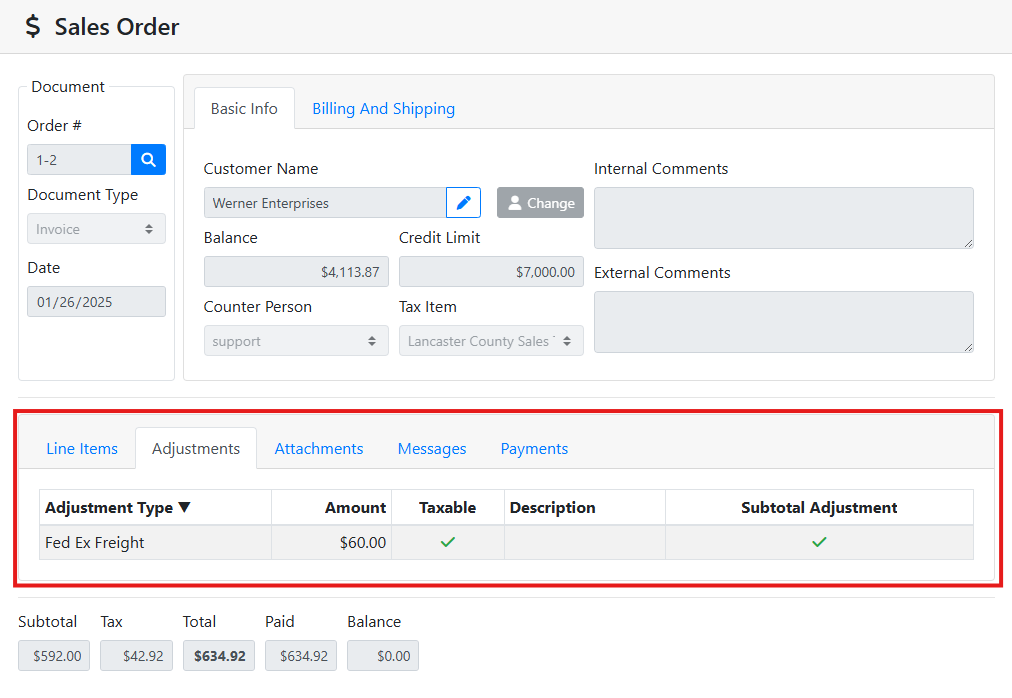This screenshot has width=1012, height=698.
Task: Open the Line Items tab
Action: tap(82, 449)
